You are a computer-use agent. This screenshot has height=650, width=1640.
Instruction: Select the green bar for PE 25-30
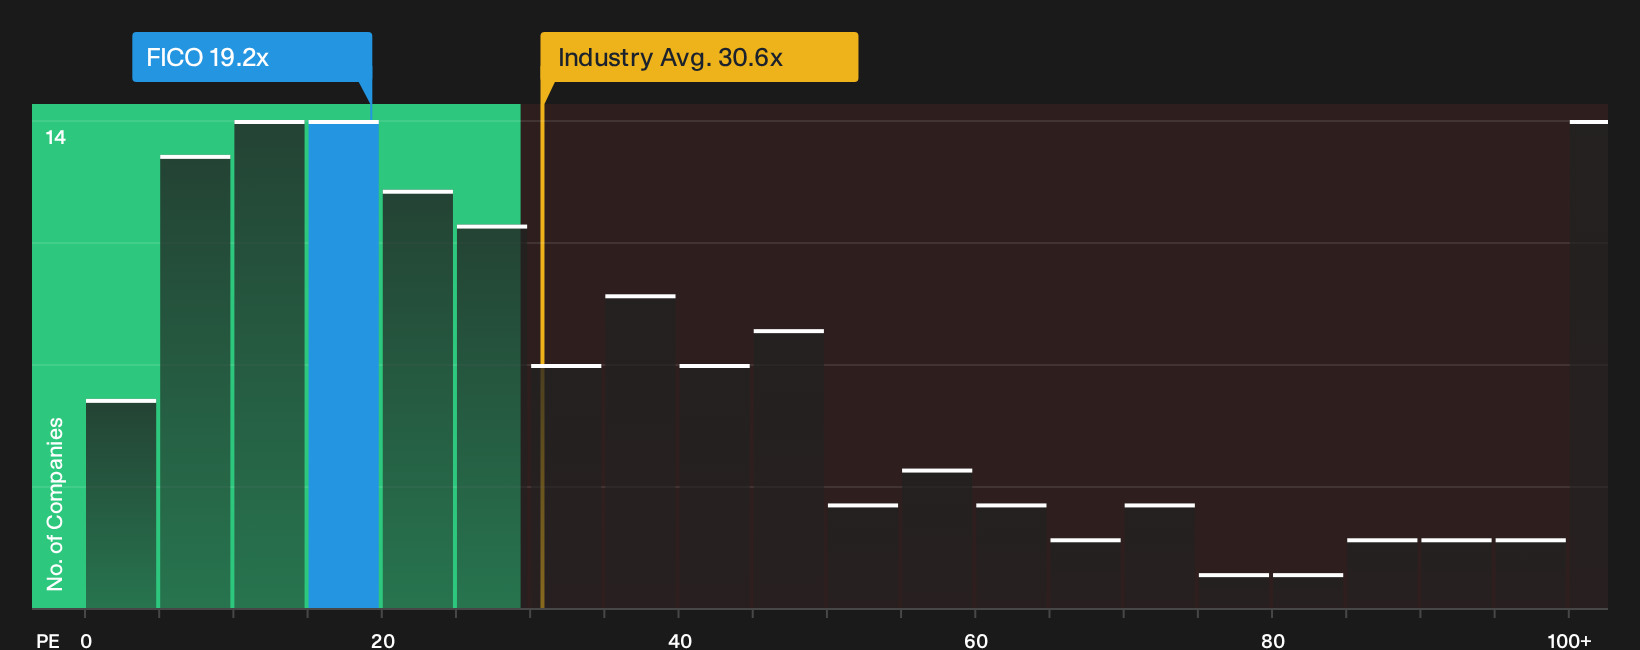[492, 417]
